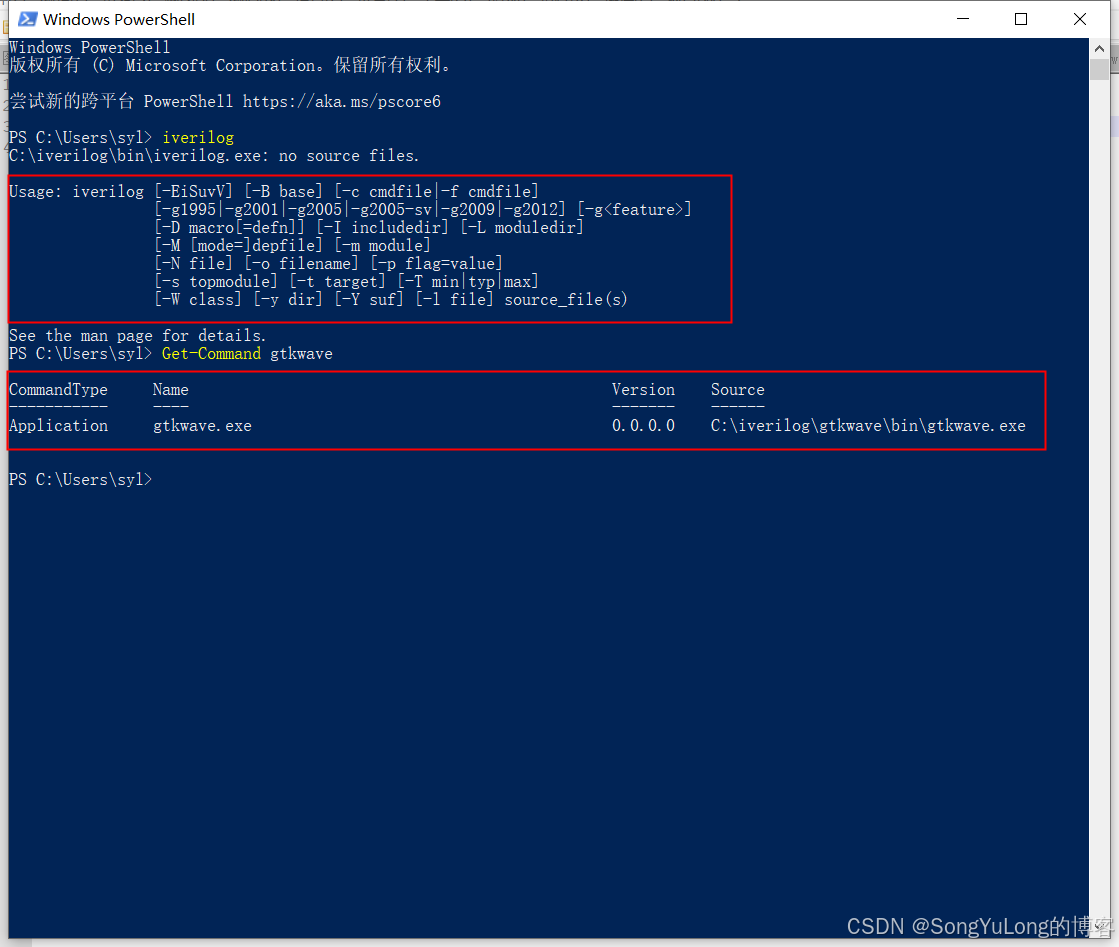Screen dimensions: 1119x947
Task: Click the '[-g1995|-g2001|-g2005' options text
Action: [249, 210]
